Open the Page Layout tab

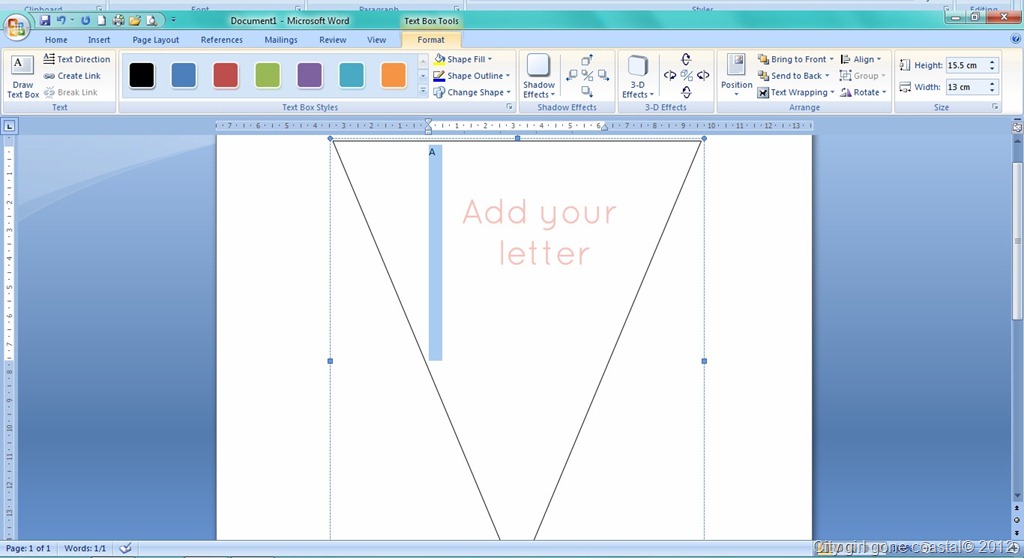[x=155, y=40]
